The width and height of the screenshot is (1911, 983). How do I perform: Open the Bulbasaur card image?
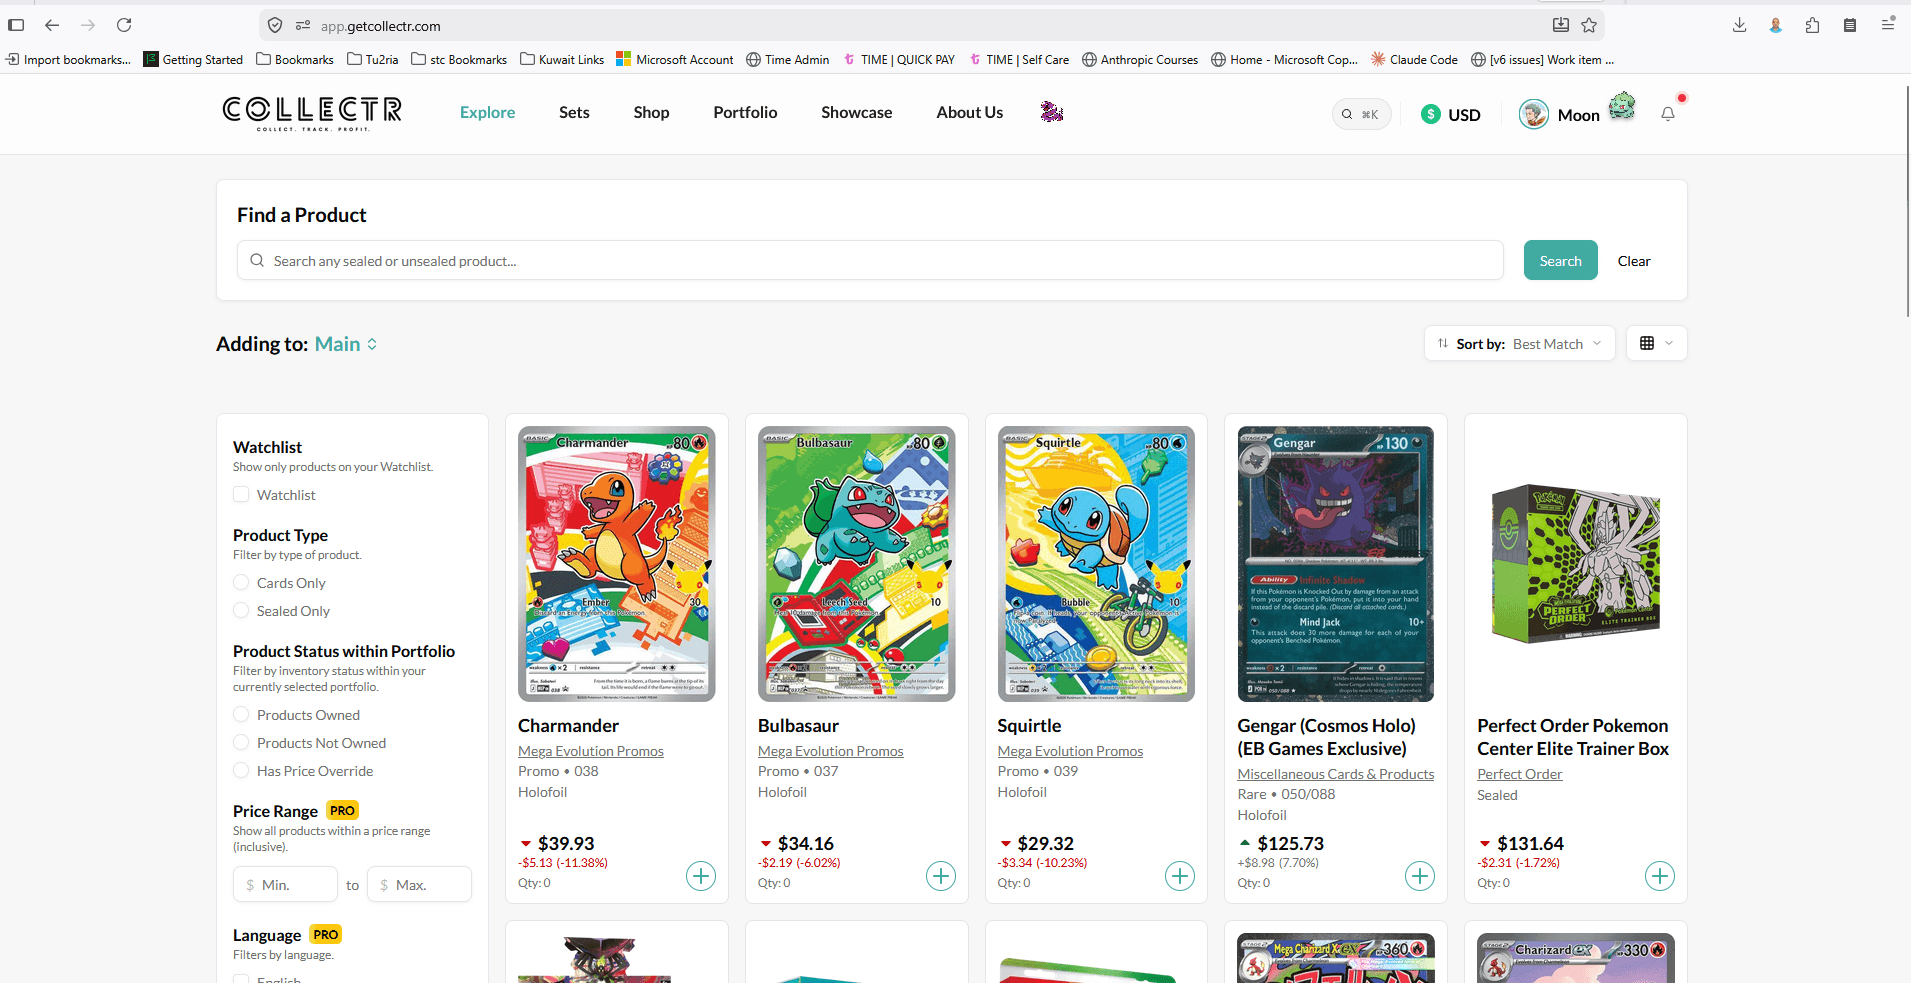857,564
